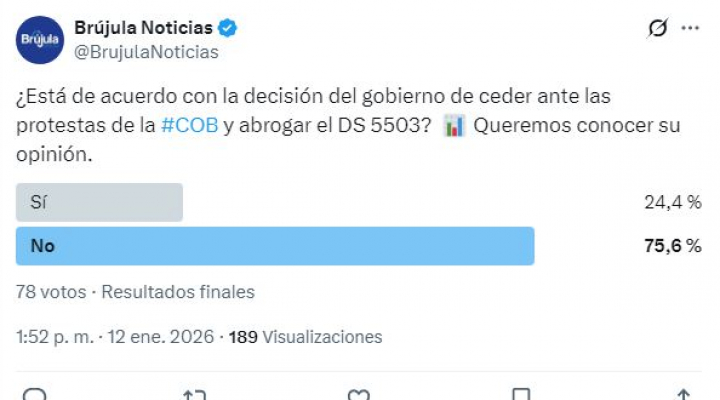Click the repost arrows icon

pos(196,394)
